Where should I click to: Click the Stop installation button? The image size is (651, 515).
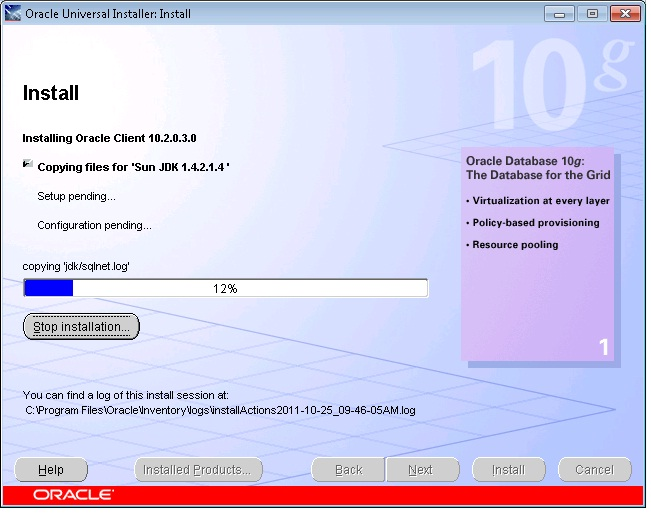coord(81,326)
